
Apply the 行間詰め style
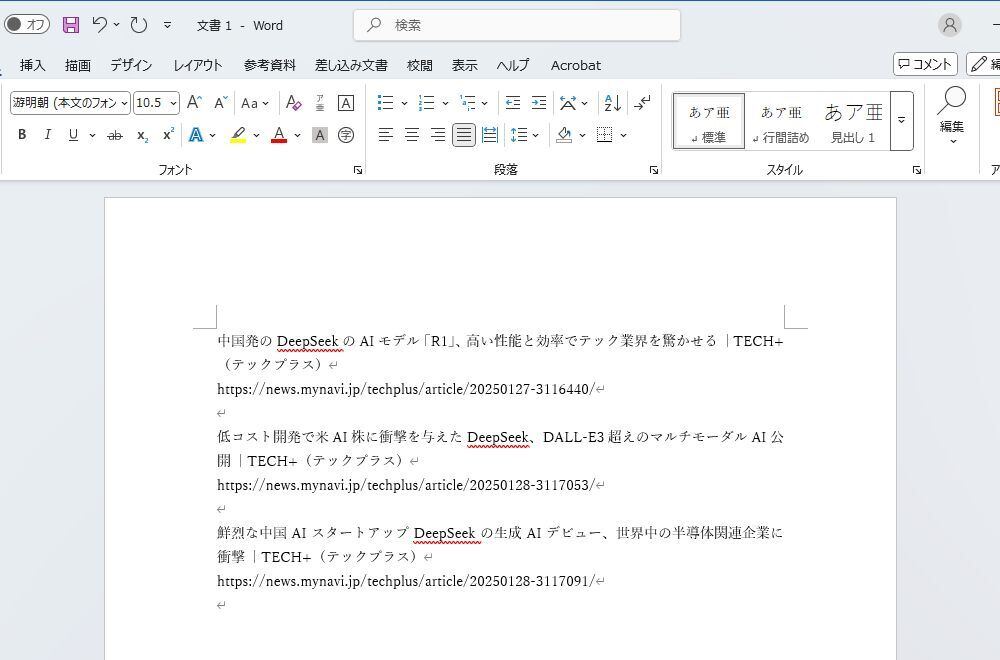[x=781, y=121]
